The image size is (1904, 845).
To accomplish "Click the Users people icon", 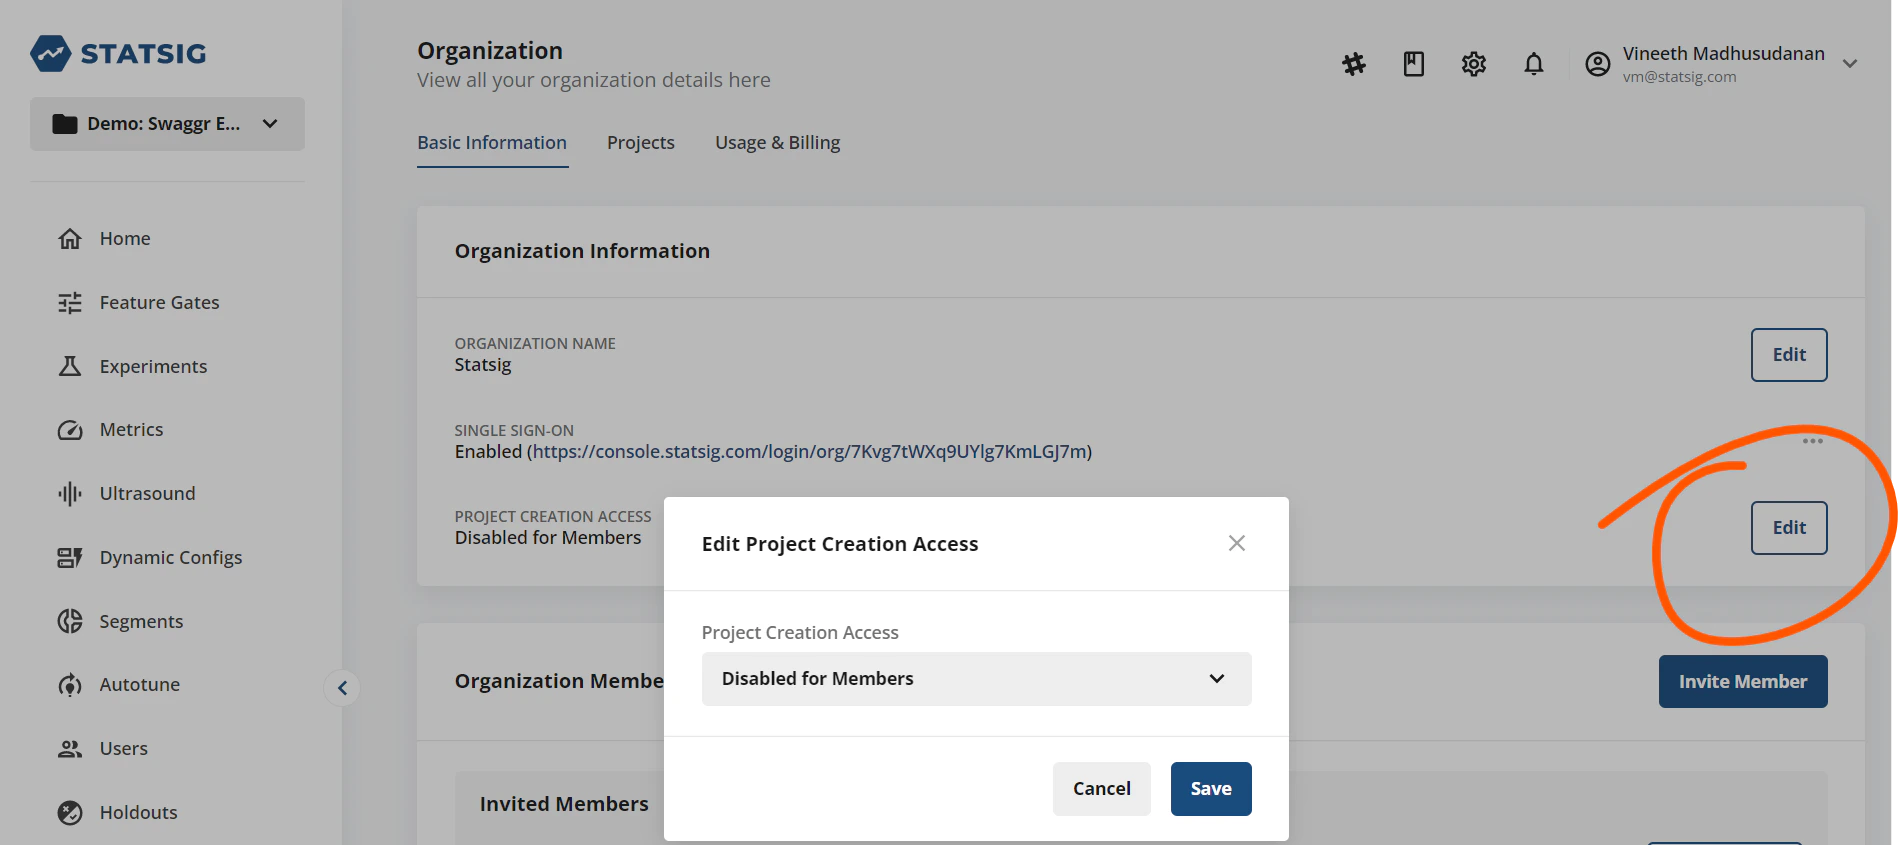I will (x=70, y=749).
